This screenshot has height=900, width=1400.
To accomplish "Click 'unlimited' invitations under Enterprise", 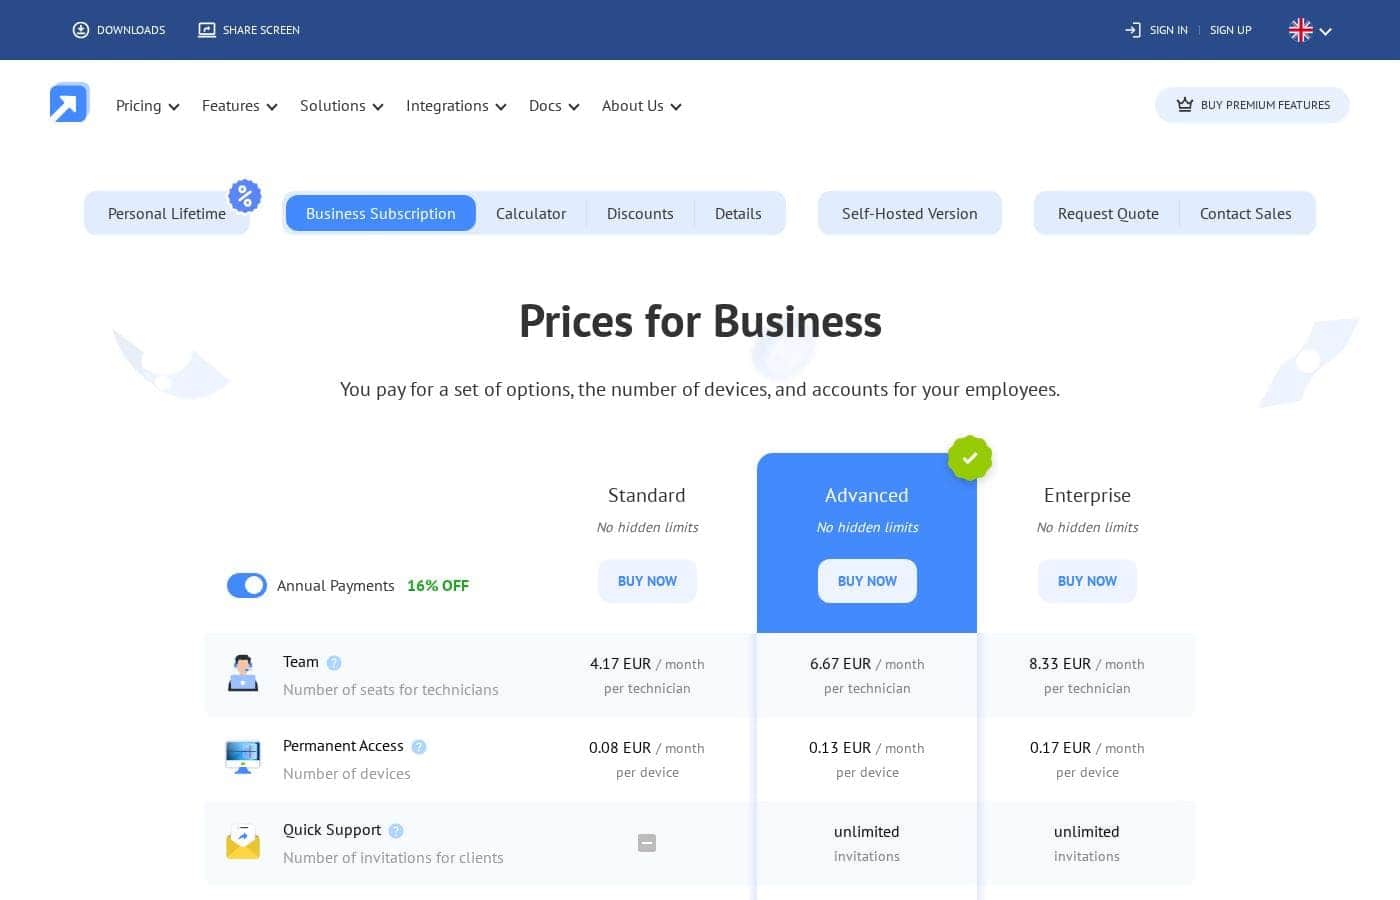I will click(x=1087, y=832).
